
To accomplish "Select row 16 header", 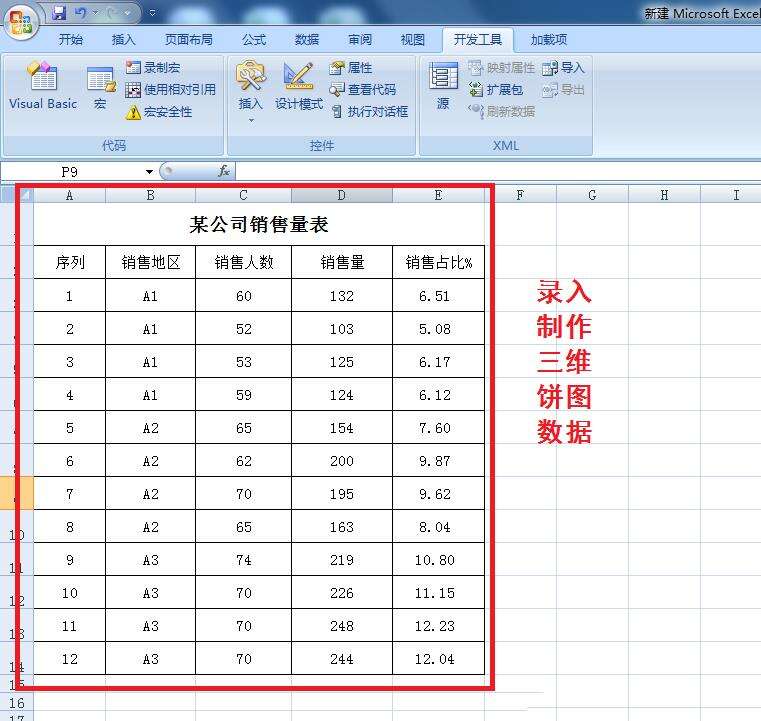I will [17, 703].
